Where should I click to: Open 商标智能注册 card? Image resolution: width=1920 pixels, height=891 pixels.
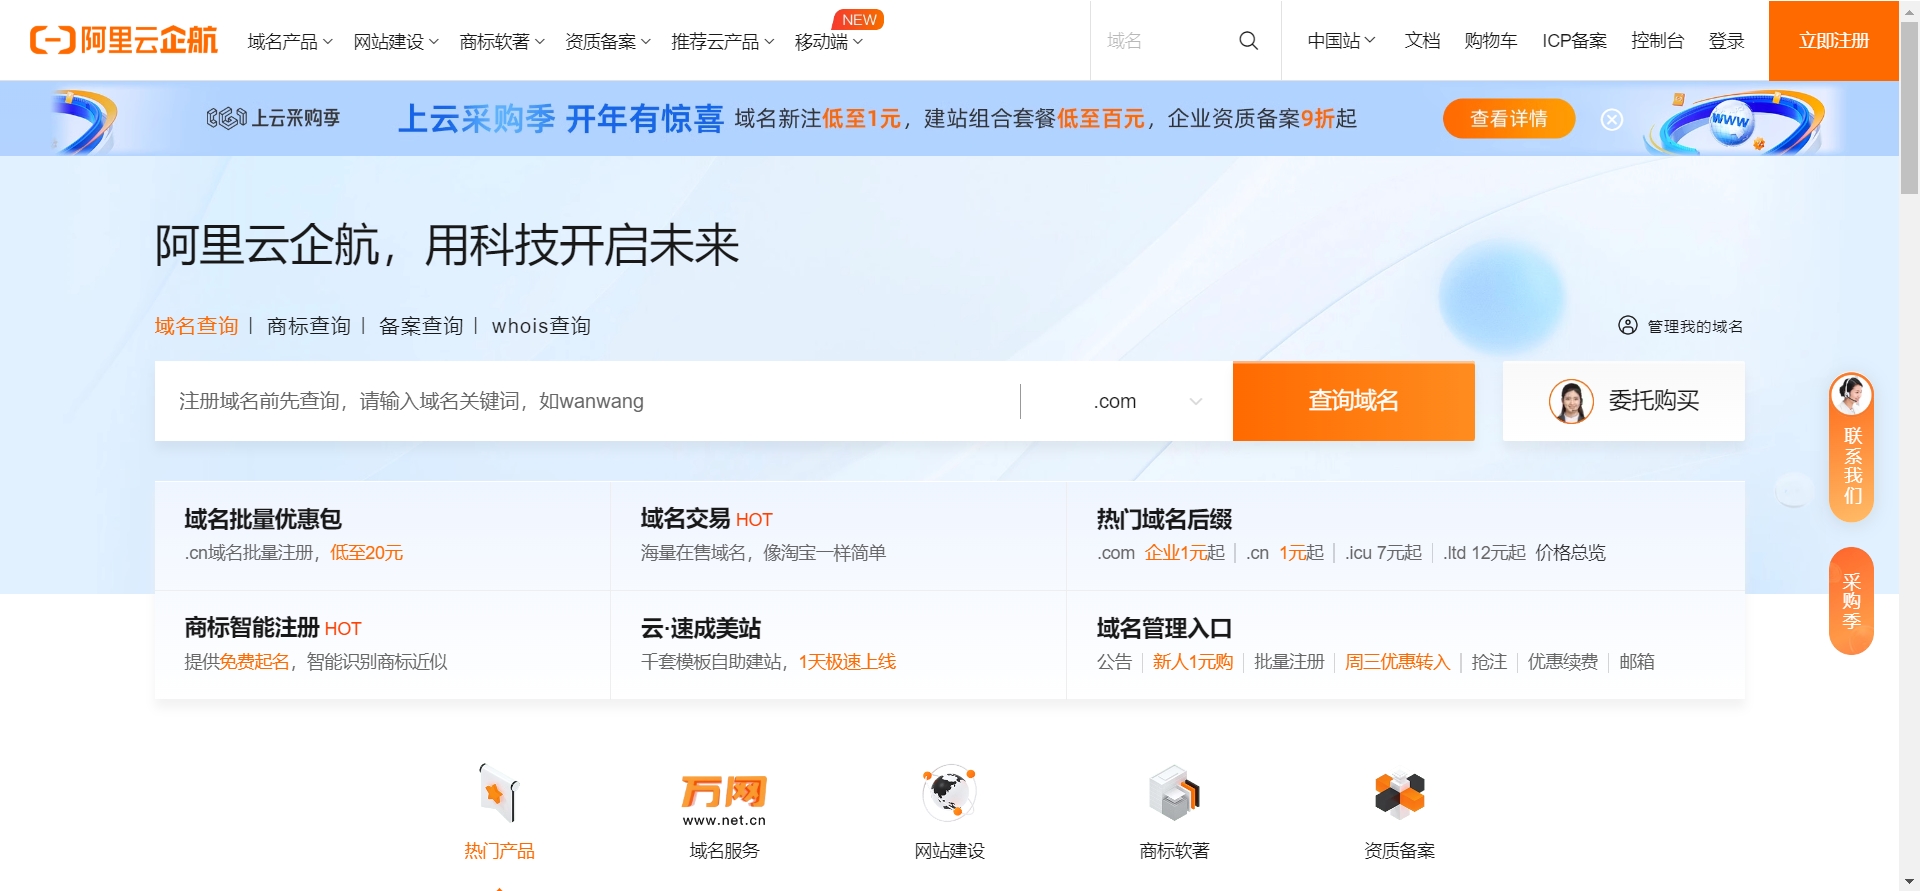[x=382, y=644]
